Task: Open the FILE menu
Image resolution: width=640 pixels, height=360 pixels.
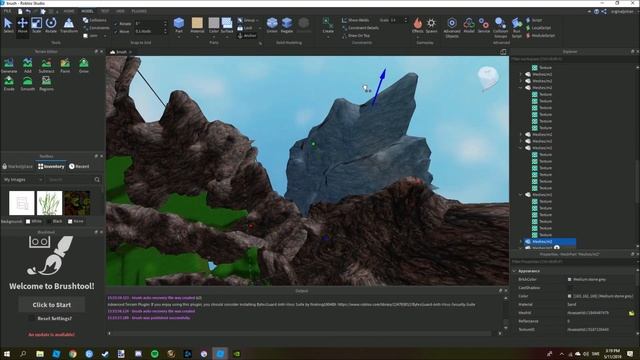Action: pos(7,11)
